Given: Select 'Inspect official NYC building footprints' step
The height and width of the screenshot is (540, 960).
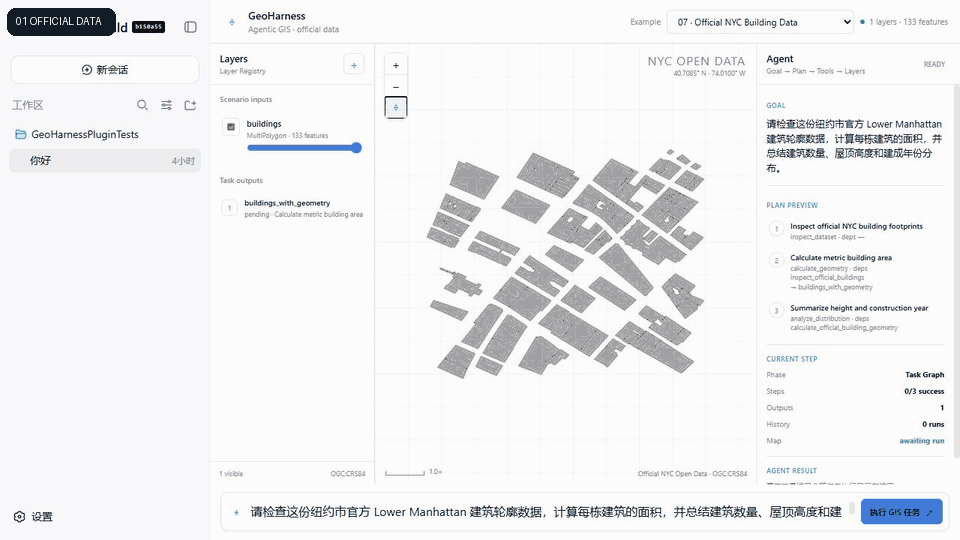Looking at the screenshot, I should (x=856, y=227).
